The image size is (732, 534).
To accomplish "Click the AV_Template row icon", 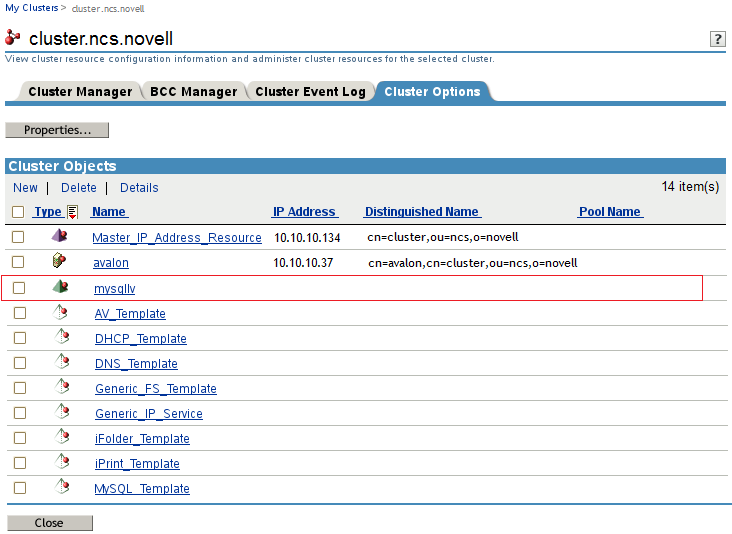I will tap(61, 313).
